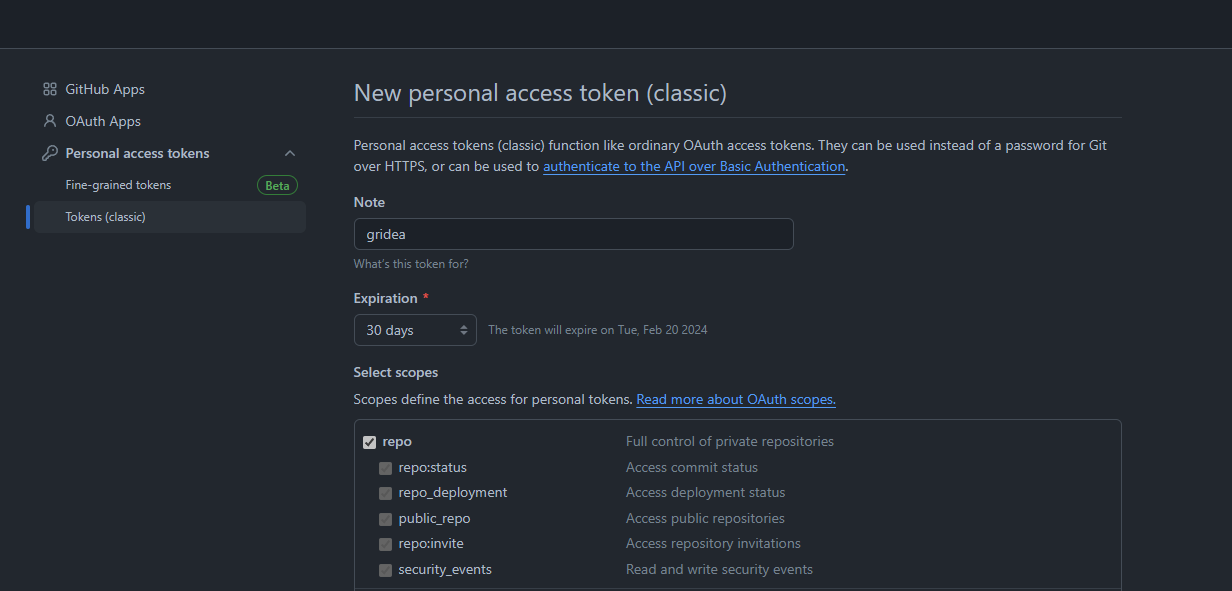Select Fine-grained tokens in the sidebar

click(x=118, y=185)
